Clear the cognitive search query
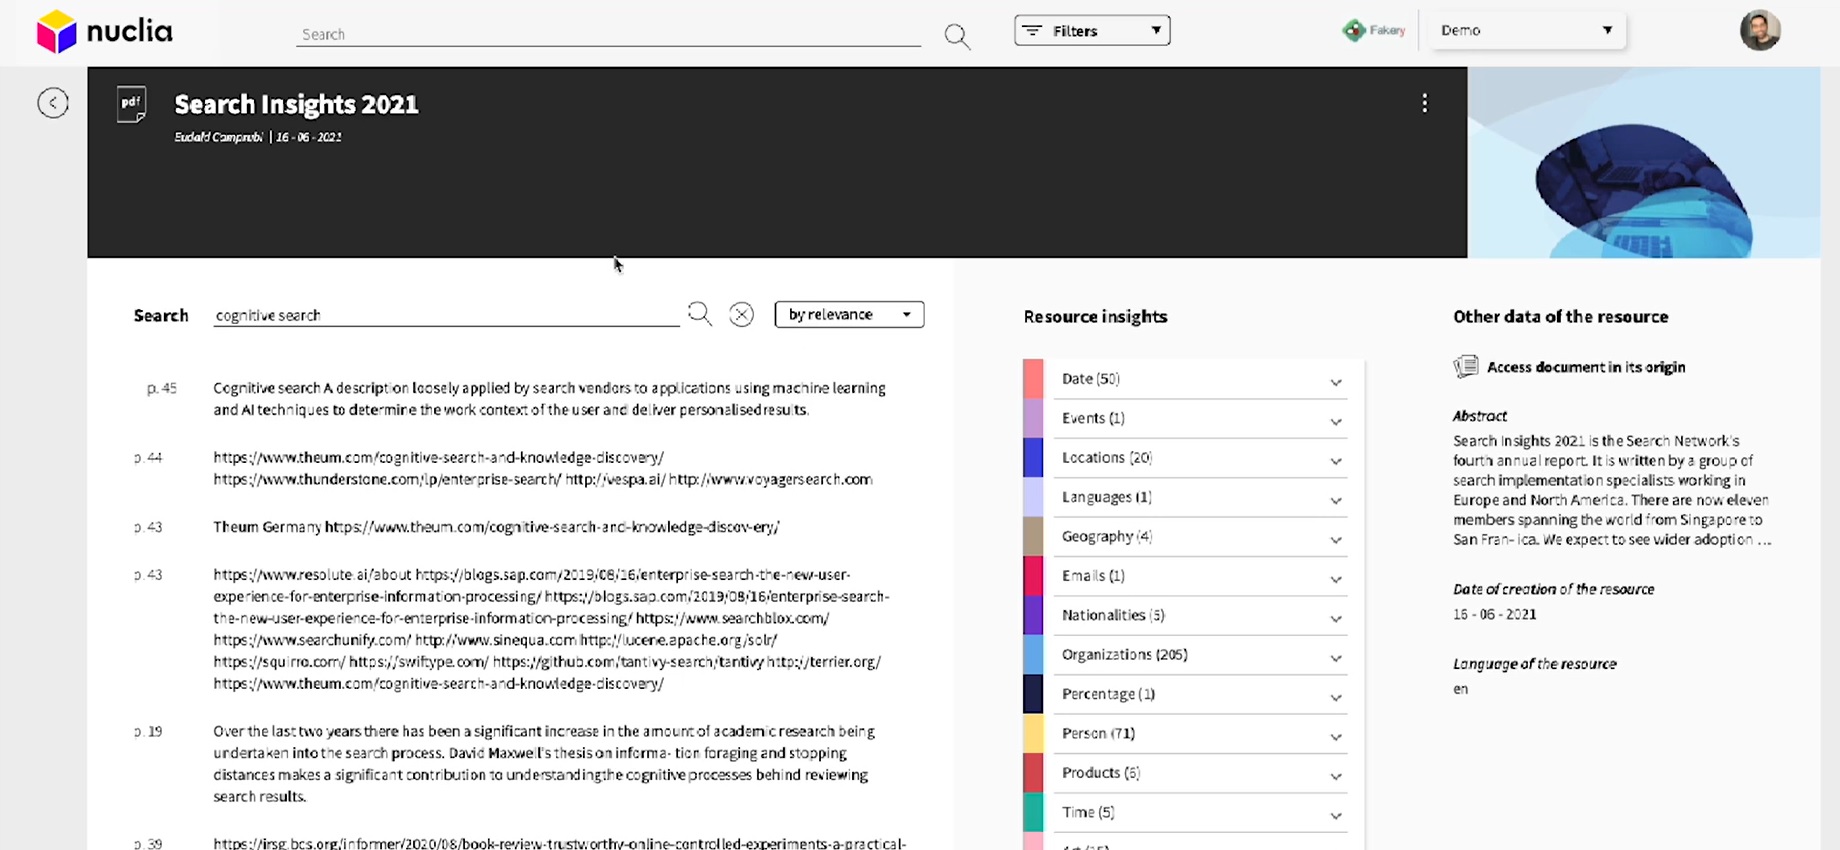1840x850 pixels. coord(741,315)
